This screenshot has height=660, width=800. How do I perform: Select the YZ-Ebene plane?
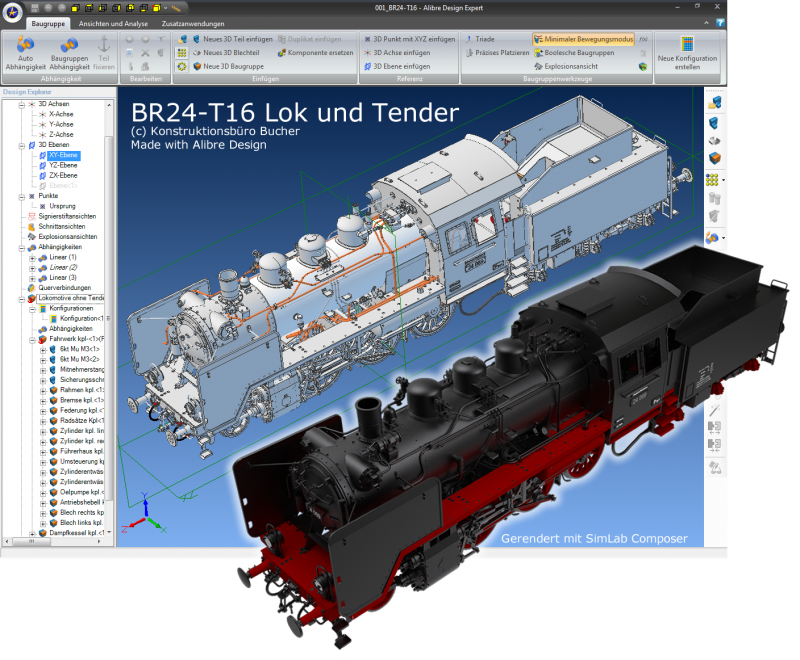(63, 165)
